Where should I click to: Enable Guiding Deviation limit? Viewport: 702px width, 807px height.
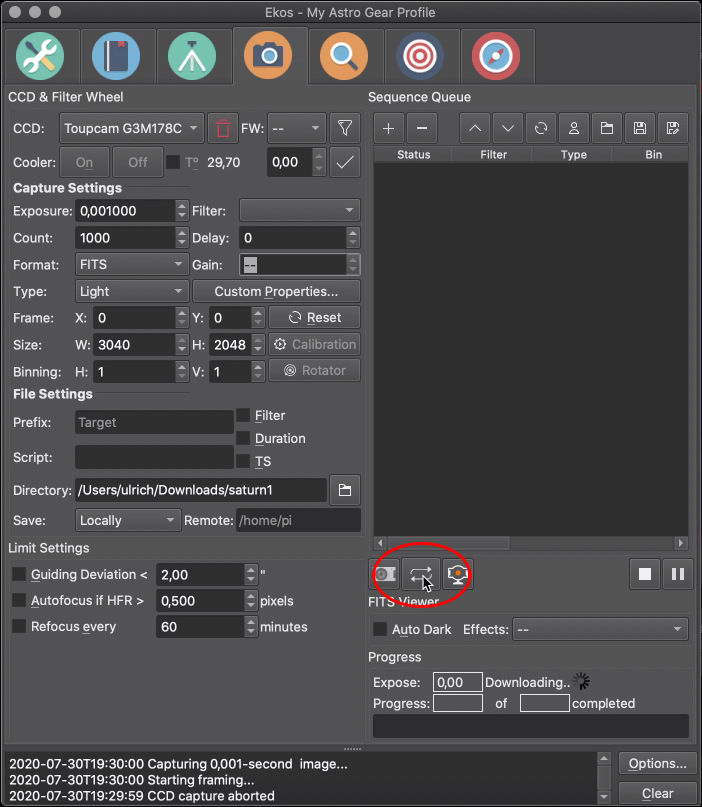pyautogui.click(x=19, y=574)
